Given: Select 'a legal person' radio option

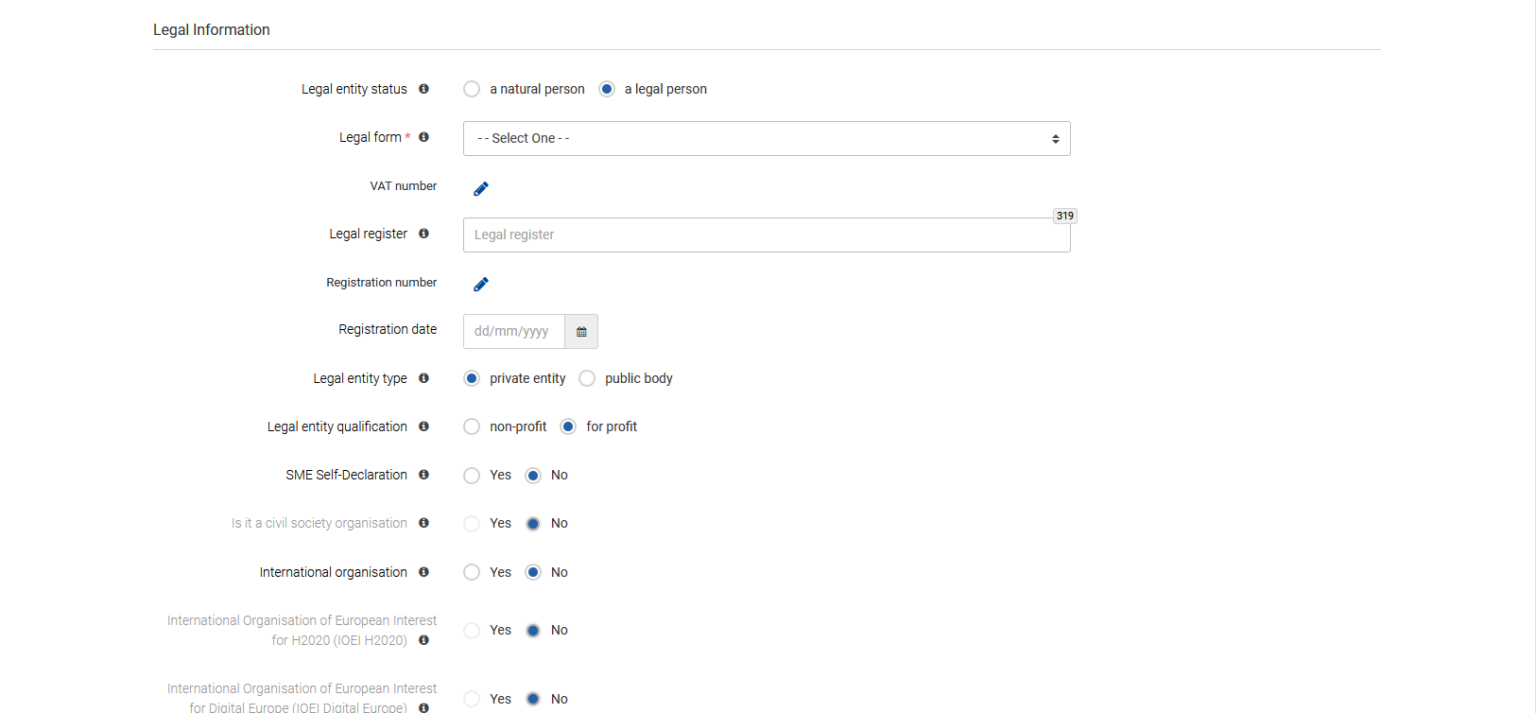Looking at the screenshot, I should pyautogui.click(x=607, y=89).
